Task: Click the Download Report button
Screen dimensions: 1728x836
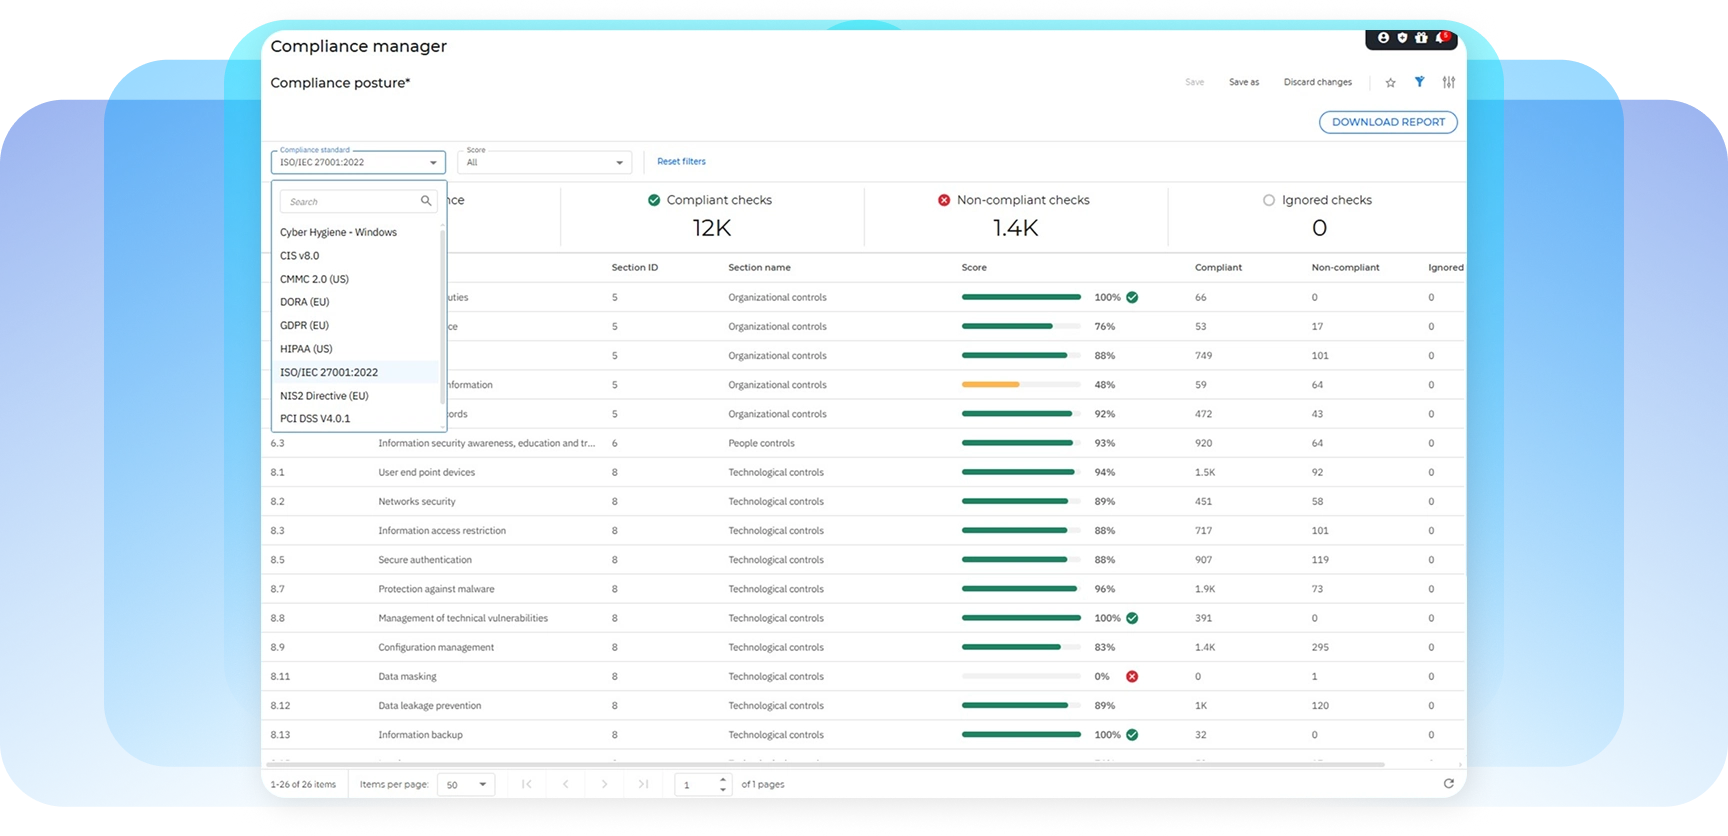Action: pos(1388,122)
